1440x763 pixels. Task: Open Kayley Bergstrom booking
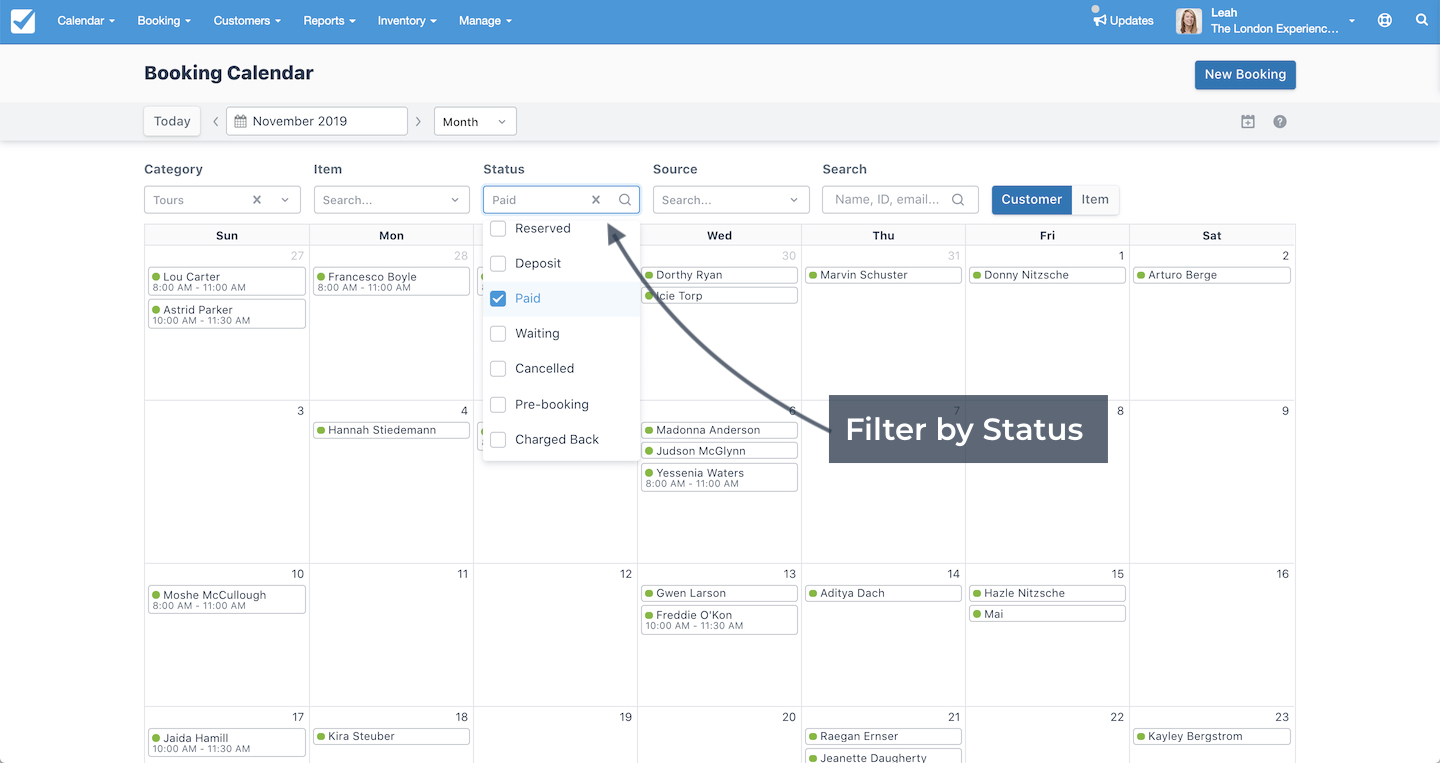point(1212,736)
